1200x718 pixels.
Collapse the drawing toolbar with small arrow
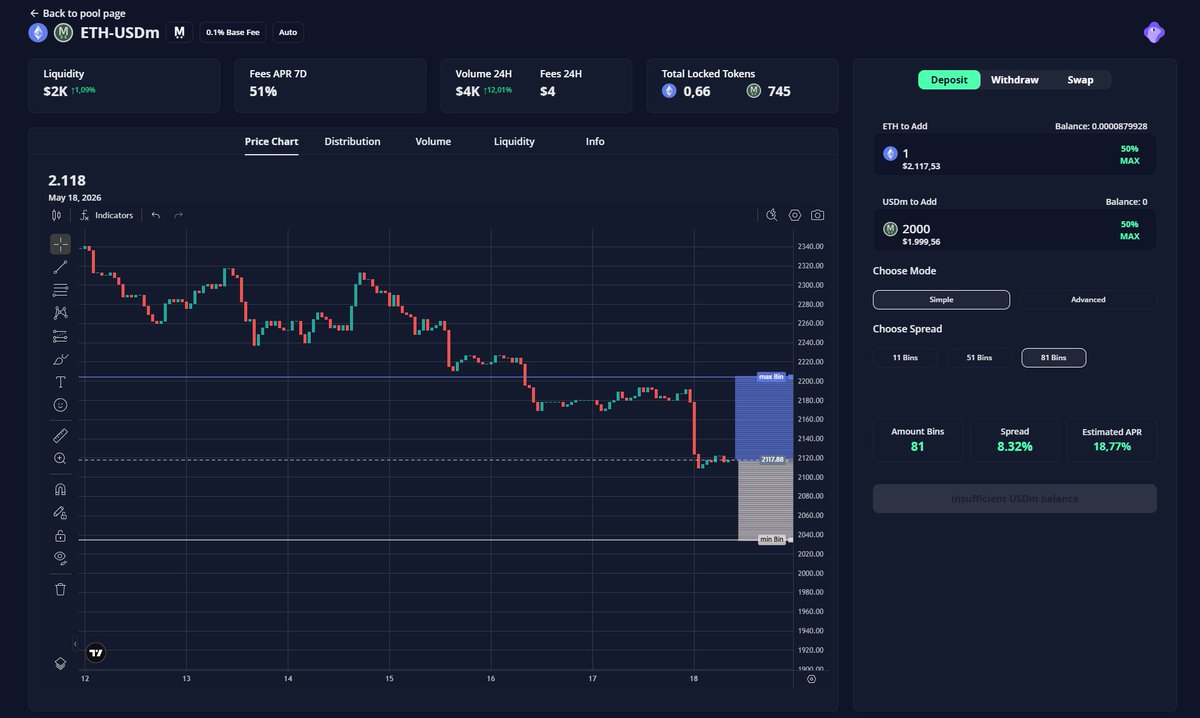[76, 644]
